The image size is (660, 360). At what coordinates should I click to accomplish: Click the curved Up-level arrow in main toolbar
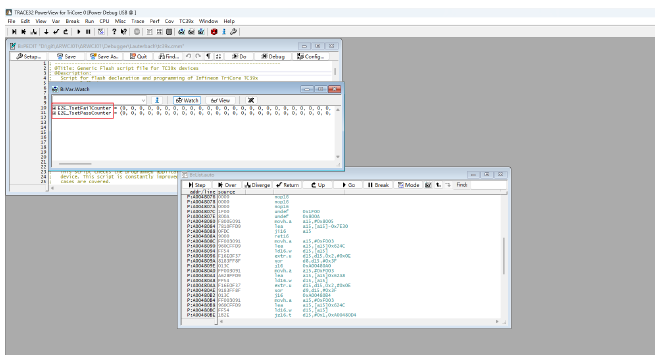[66, 32]
